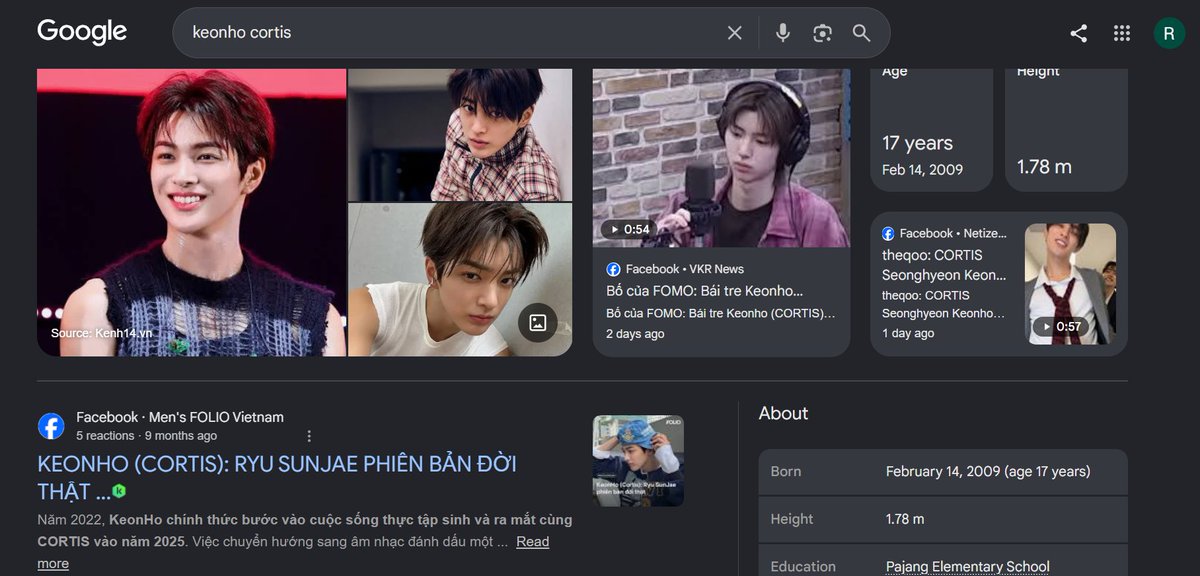Select the 1.78 m value in the About panel

click(905, 519)
